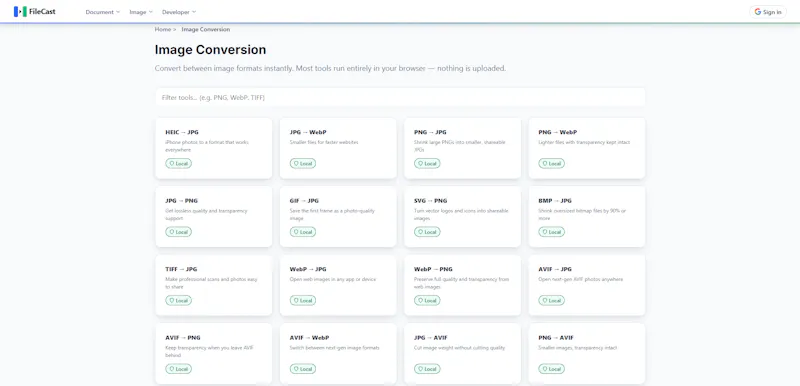Open the AVIF → JPG tool card
Image resolution: width=800 pixels, height=386 pixels.
(587, 285)
